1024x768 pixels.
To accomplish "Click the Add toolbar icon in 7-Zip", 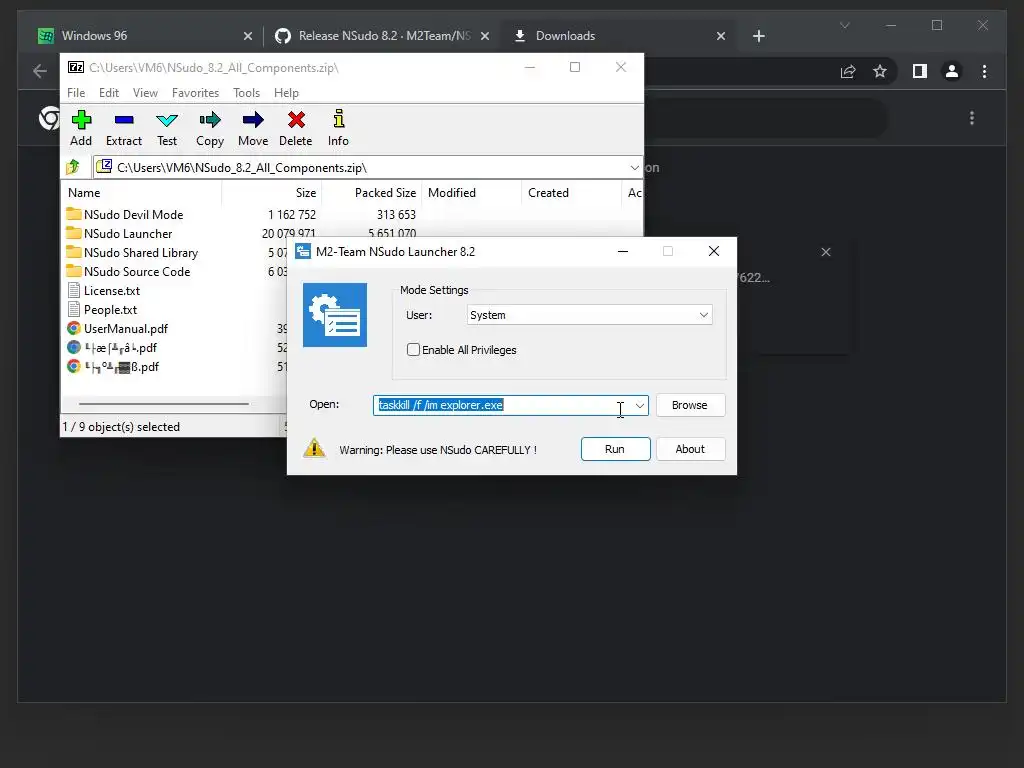I will [81, 120].
